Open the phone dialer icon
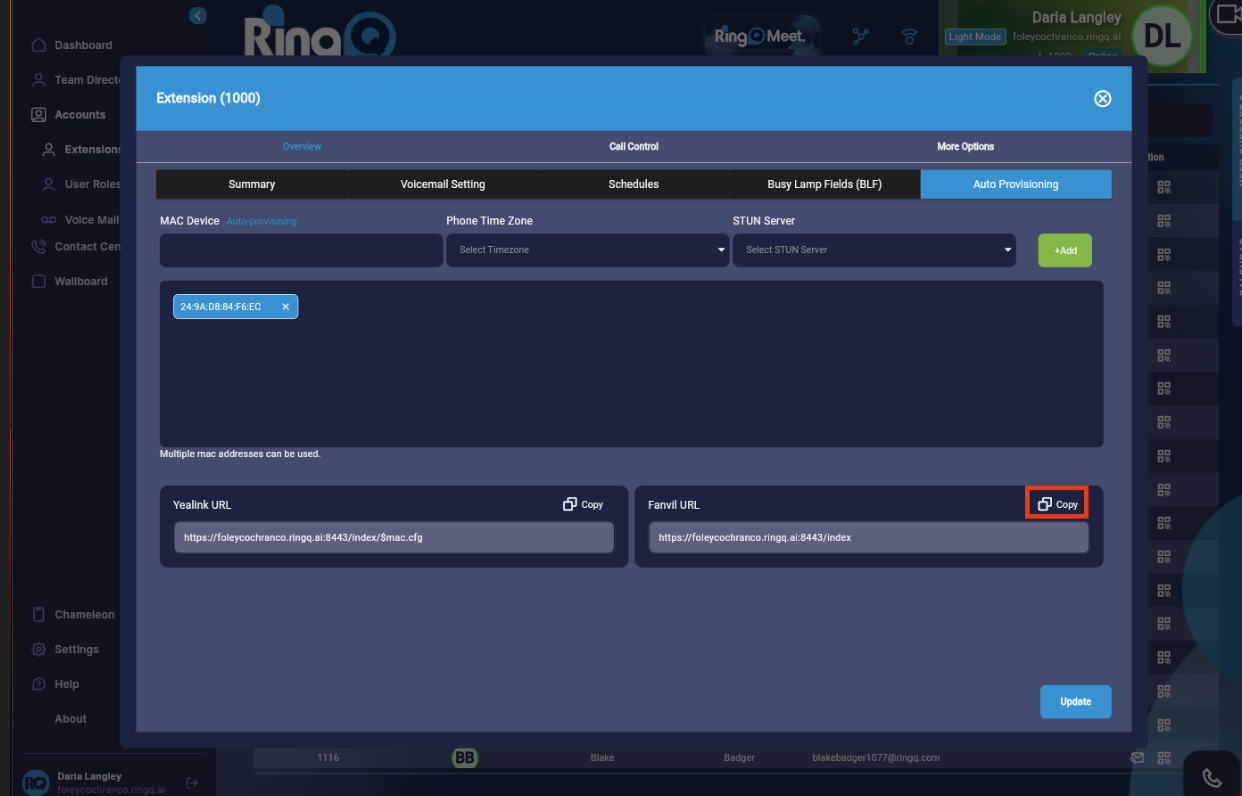Viewport: 1242px width, 796px height. tap(1211, 777)
